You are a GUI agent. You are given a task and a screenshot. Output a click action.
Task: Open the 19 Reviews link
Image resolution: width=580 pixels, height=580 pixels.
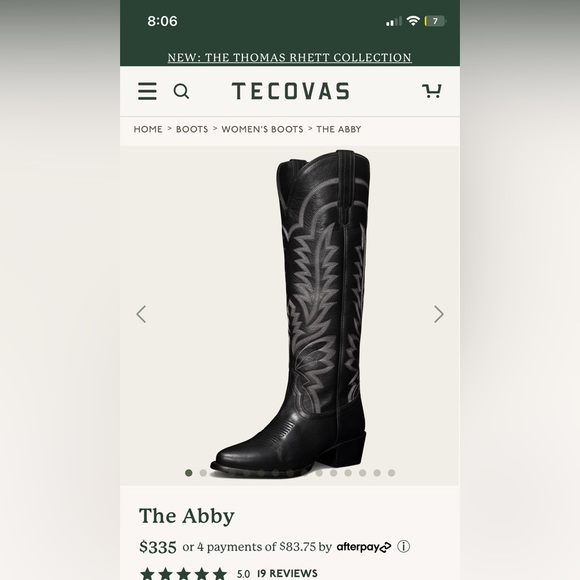(287, 573)
